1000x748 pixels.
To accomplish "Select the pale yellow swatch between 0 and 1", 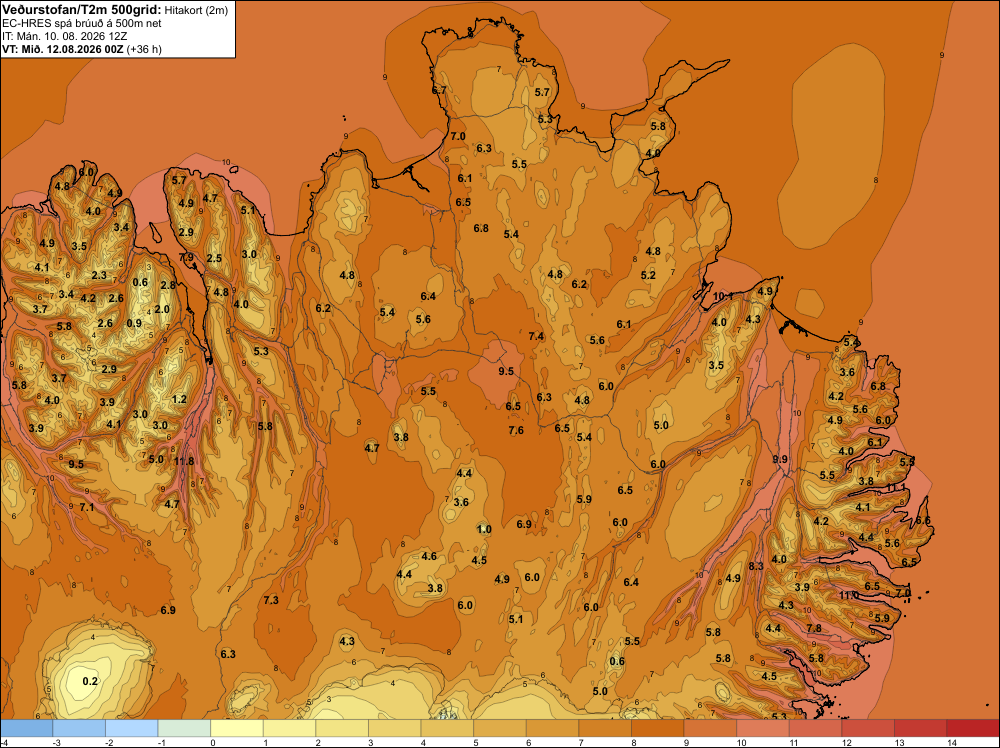I will pyautogui.click(x=237, y=728).
